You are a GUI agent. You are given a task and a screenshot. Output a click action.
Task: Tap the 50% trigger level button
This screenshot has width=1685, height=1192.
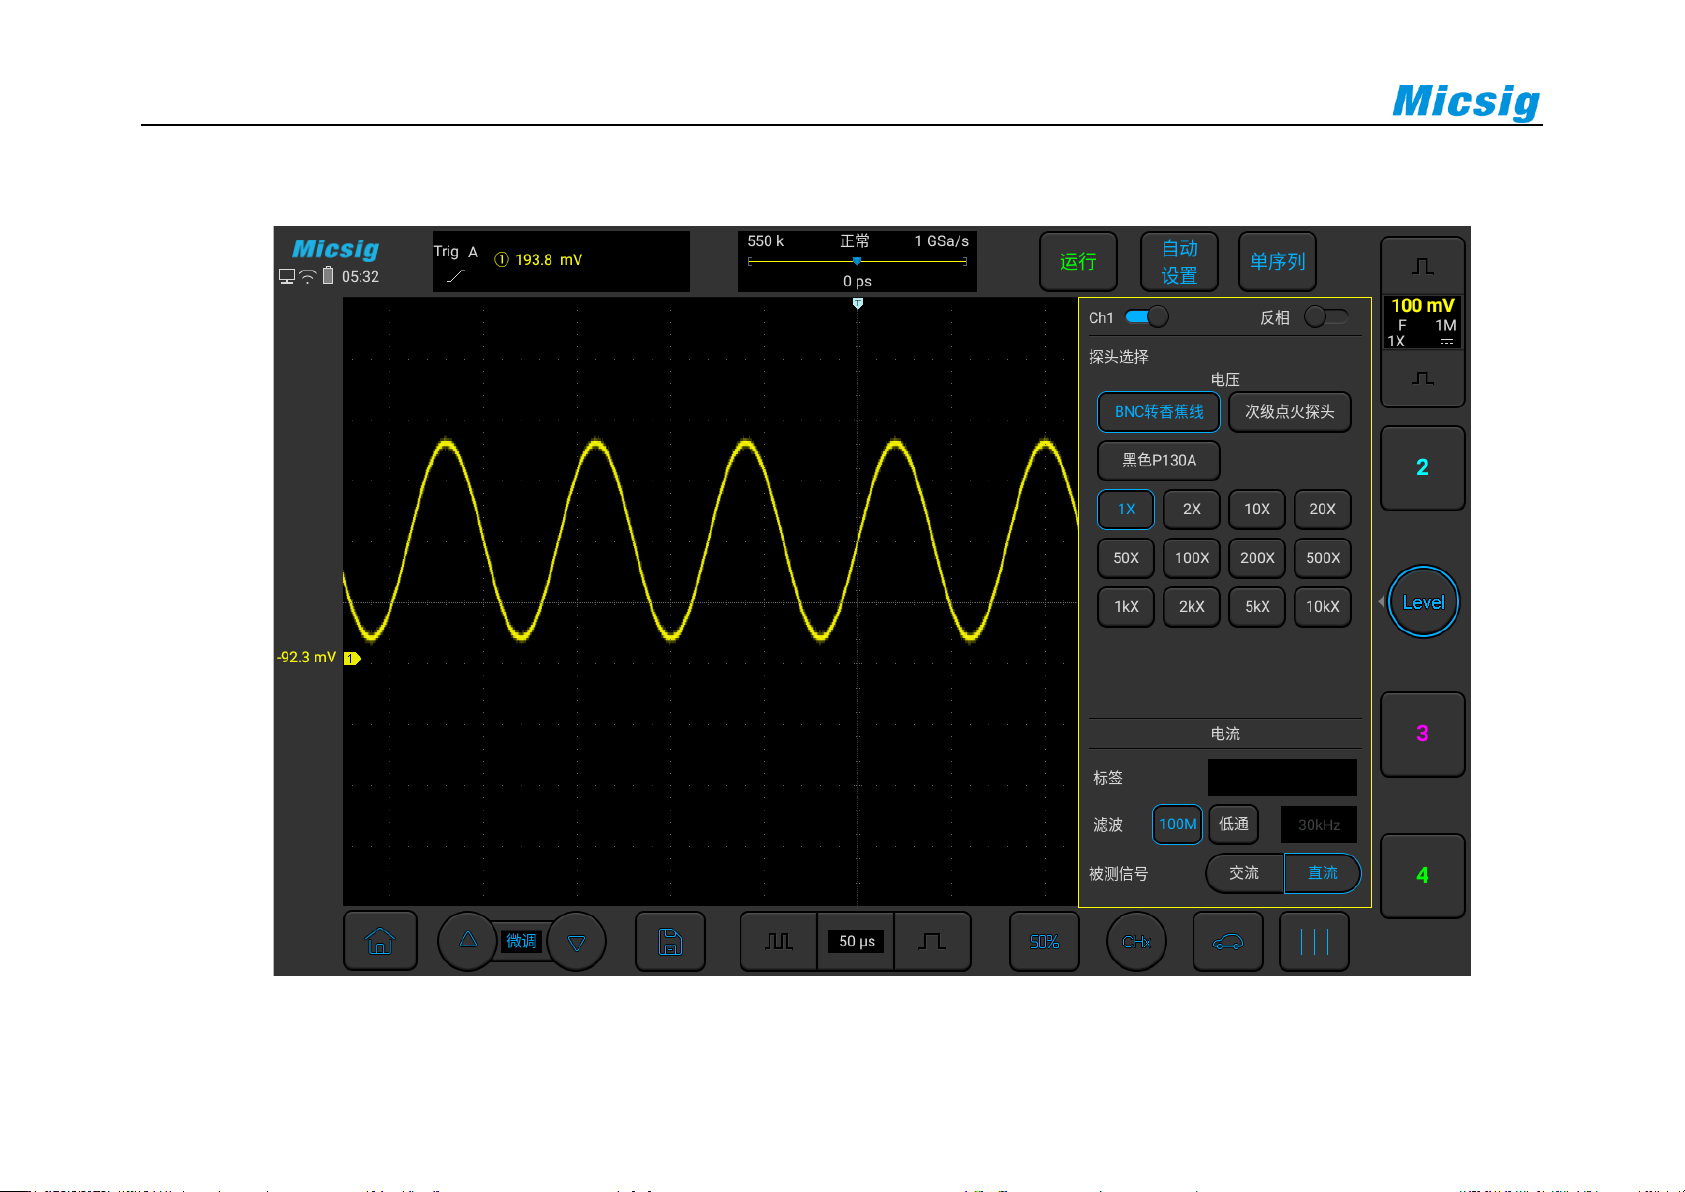(1044, 941)
